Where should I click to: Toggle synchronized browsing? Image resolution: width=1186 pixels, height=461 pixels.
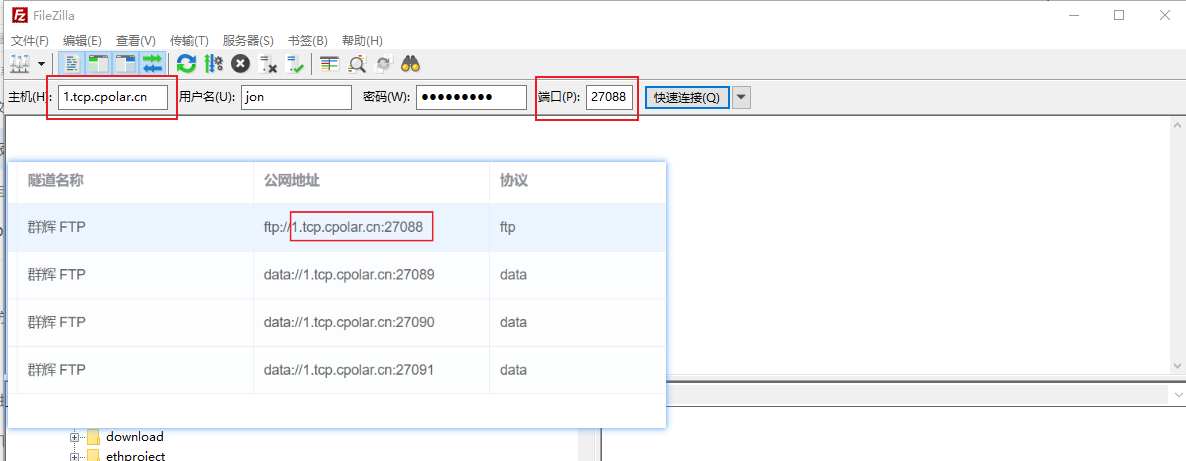click(x=383, y=64)
